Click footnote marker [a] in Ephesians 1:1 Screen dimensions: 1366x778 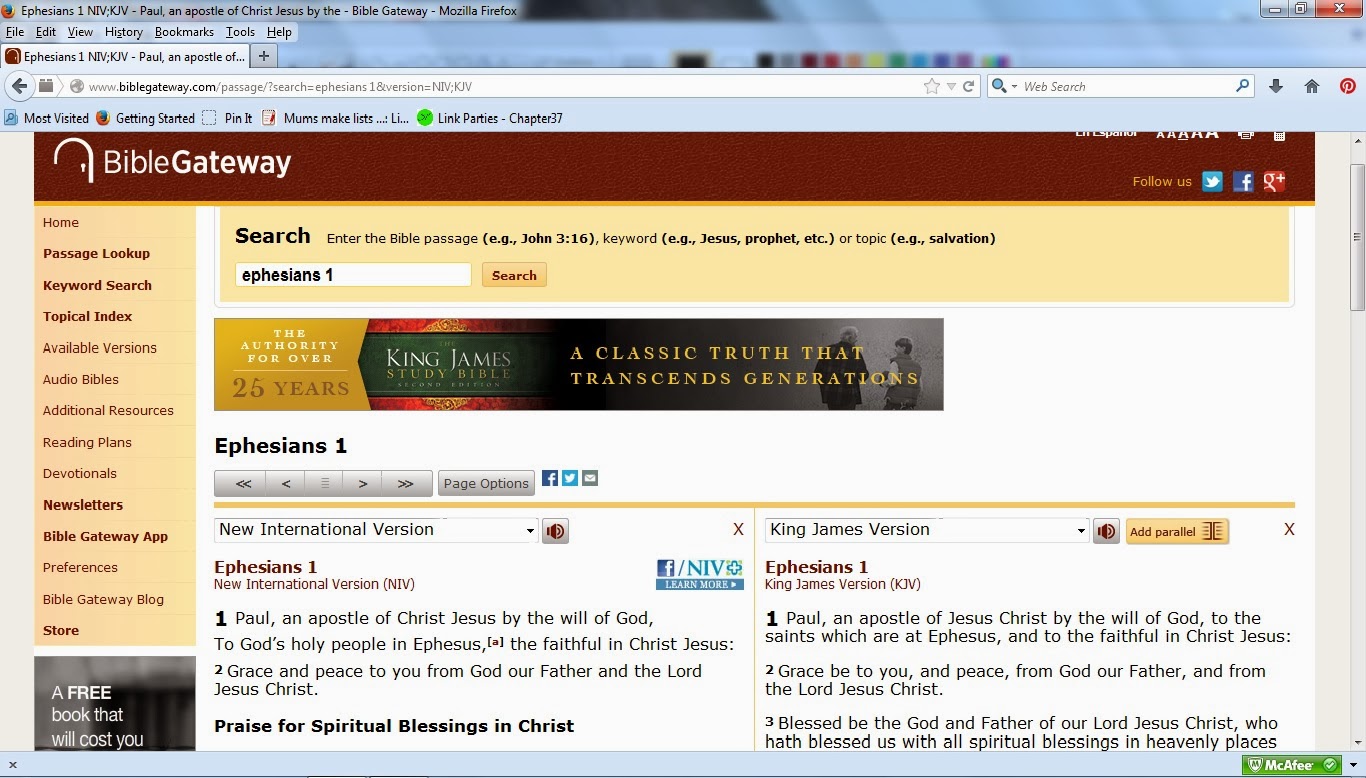pos(495,643)
